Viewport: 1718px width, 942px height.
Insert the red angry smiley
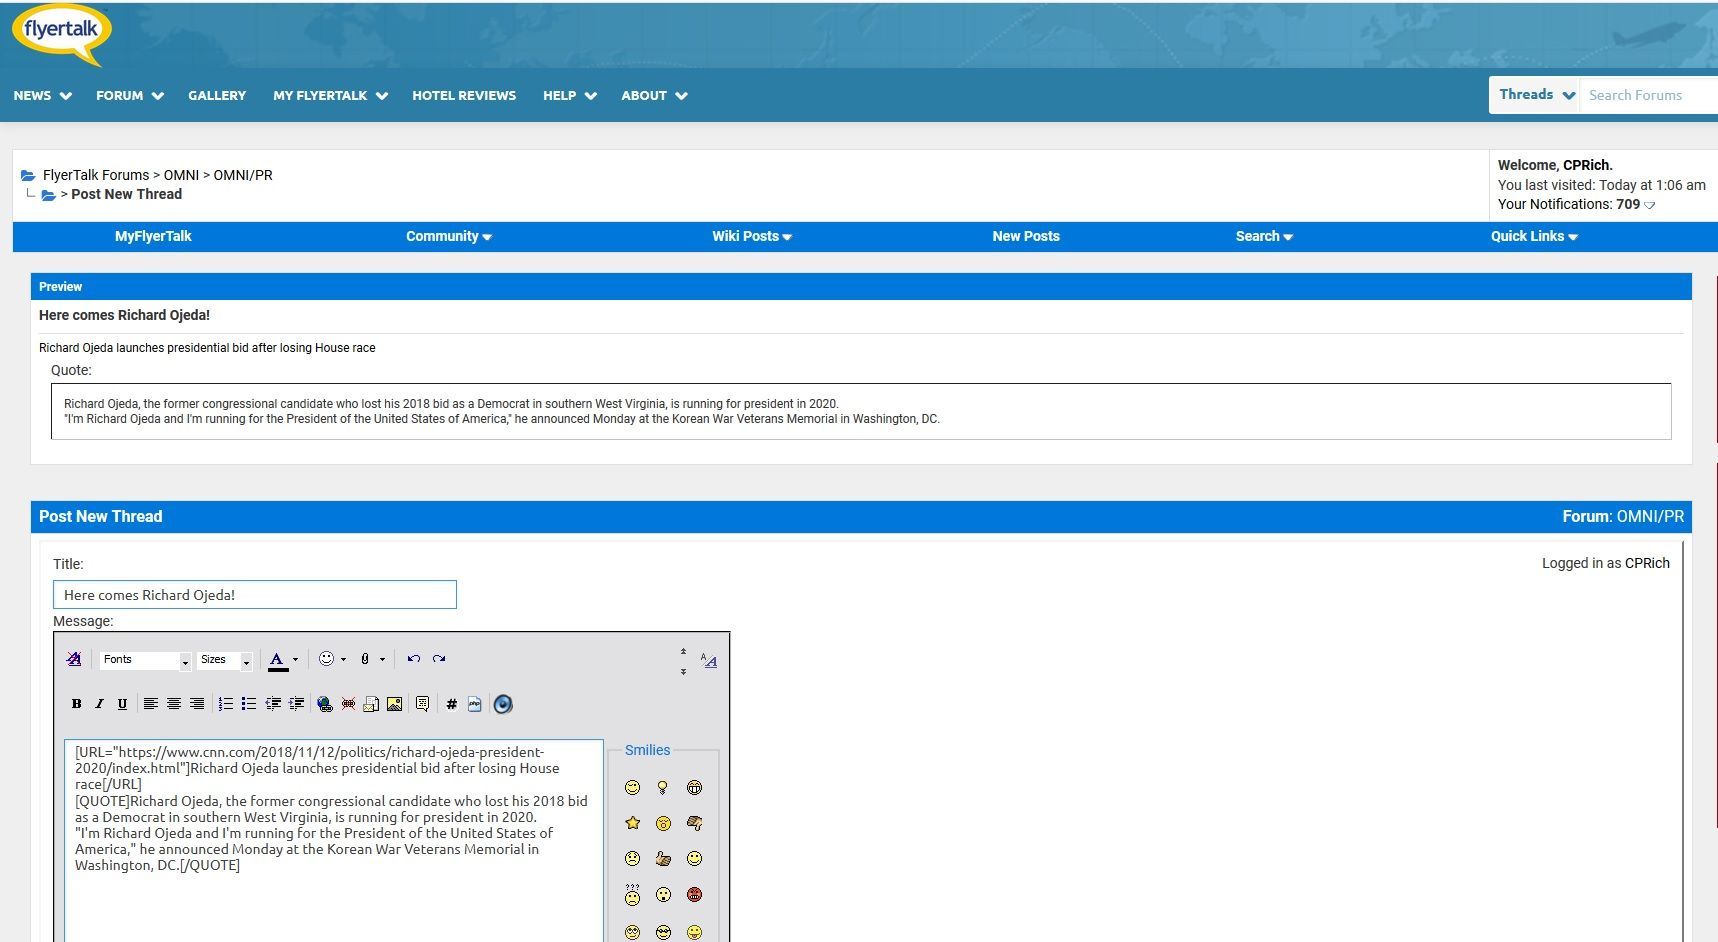pos(694,894)
